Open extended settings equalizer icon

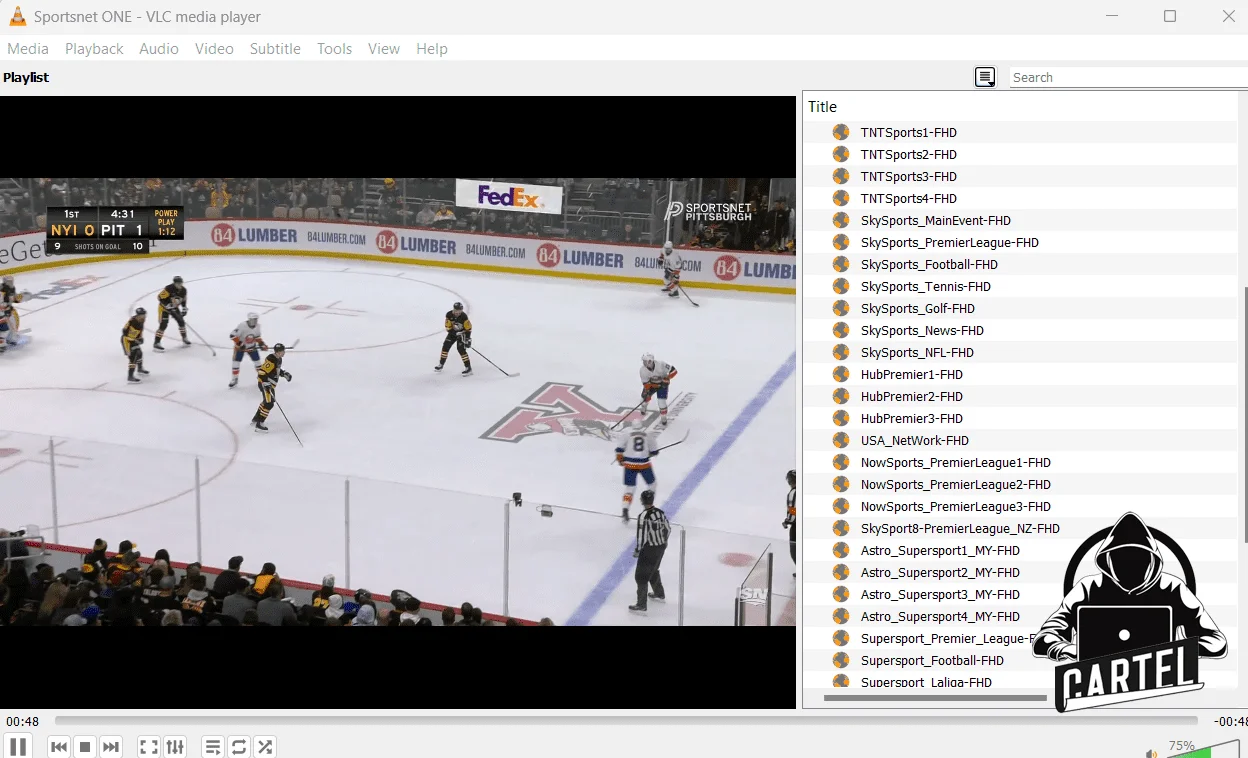click(175, 746)
